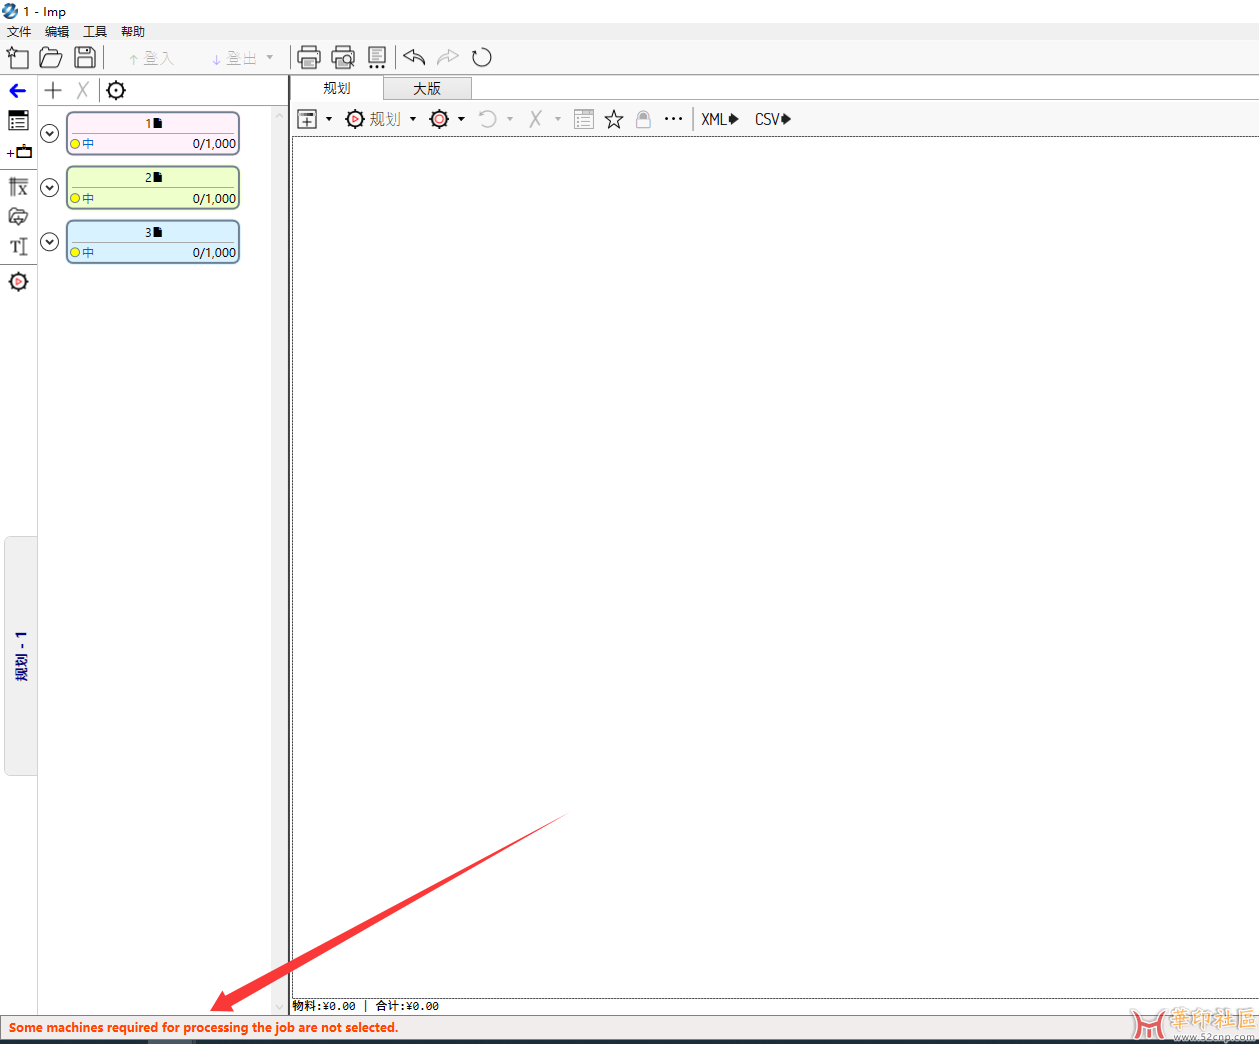The image size is (1259, 1044).
Task: Select the pink product 1 card
Action: pos(153,134)
